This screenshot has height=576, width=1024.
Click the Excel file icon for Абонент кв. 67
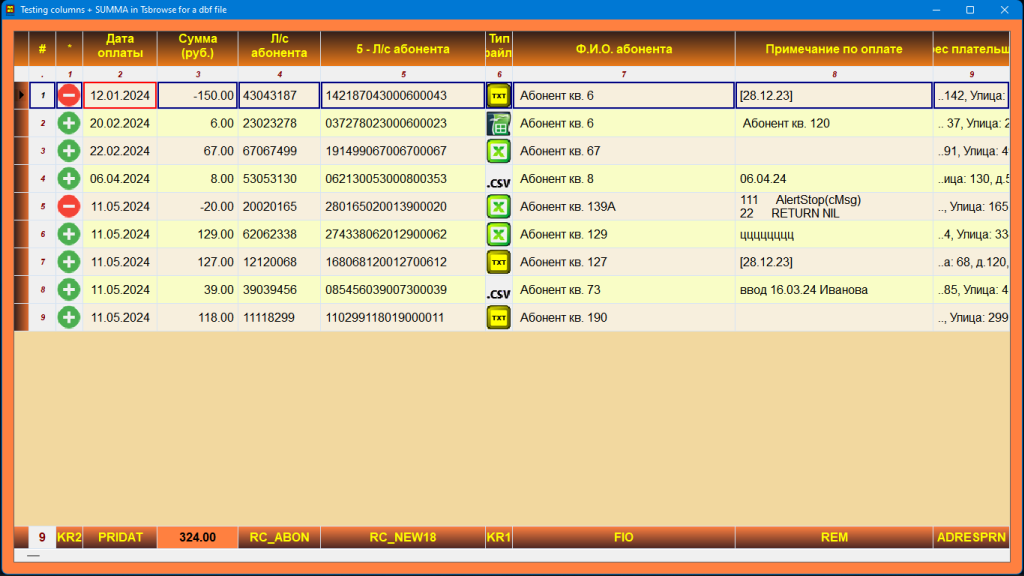point(498,151)
